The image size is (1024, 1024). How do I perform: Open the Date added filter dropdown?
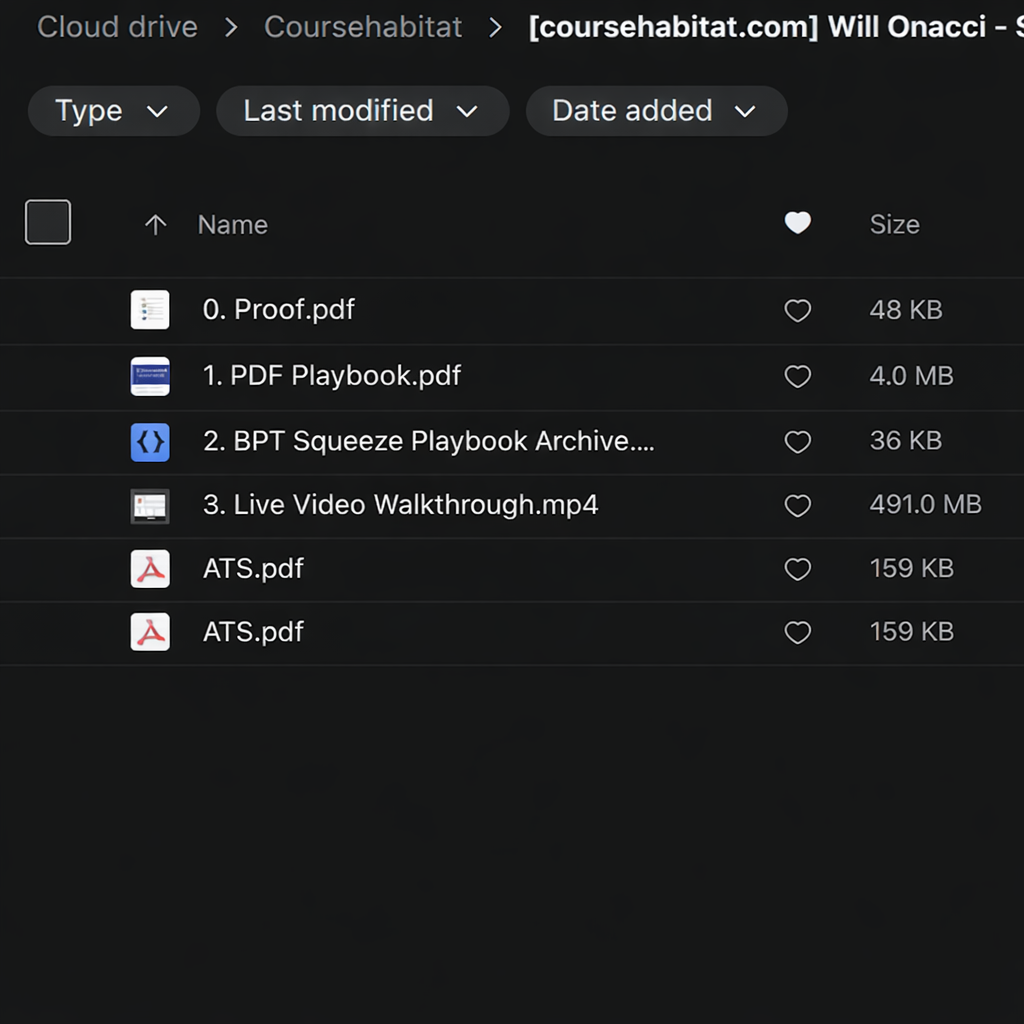pos(656,111)
